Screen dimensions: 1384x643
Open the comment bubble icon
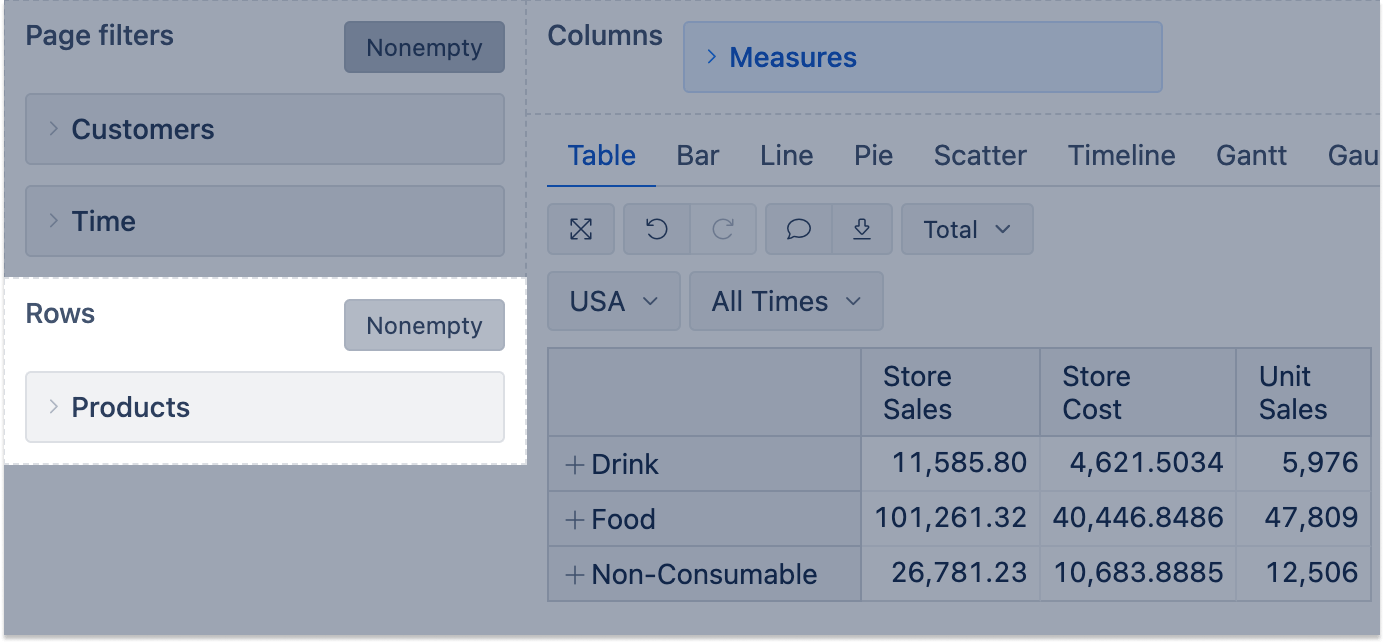click(798, 230)
